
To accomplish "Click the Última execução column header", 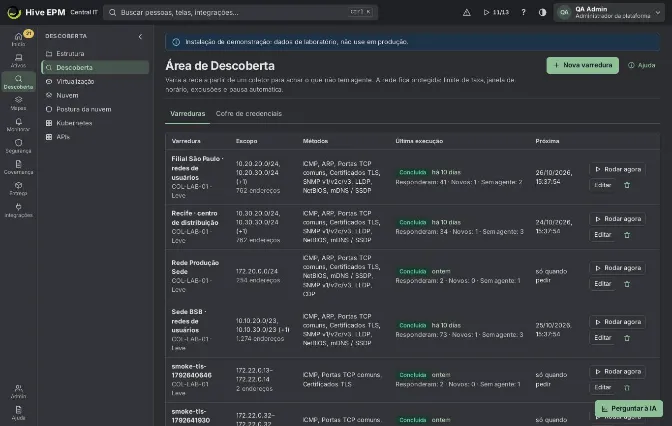I will (x=419, y=141).
